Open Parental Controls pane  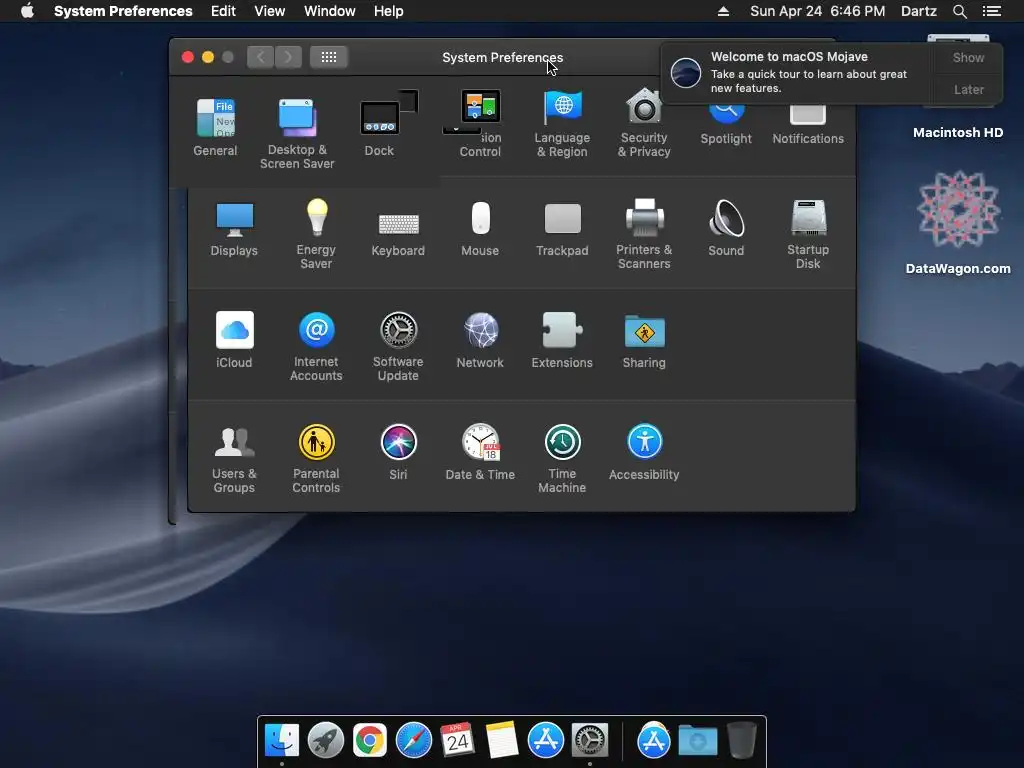(x=317, y=458)
